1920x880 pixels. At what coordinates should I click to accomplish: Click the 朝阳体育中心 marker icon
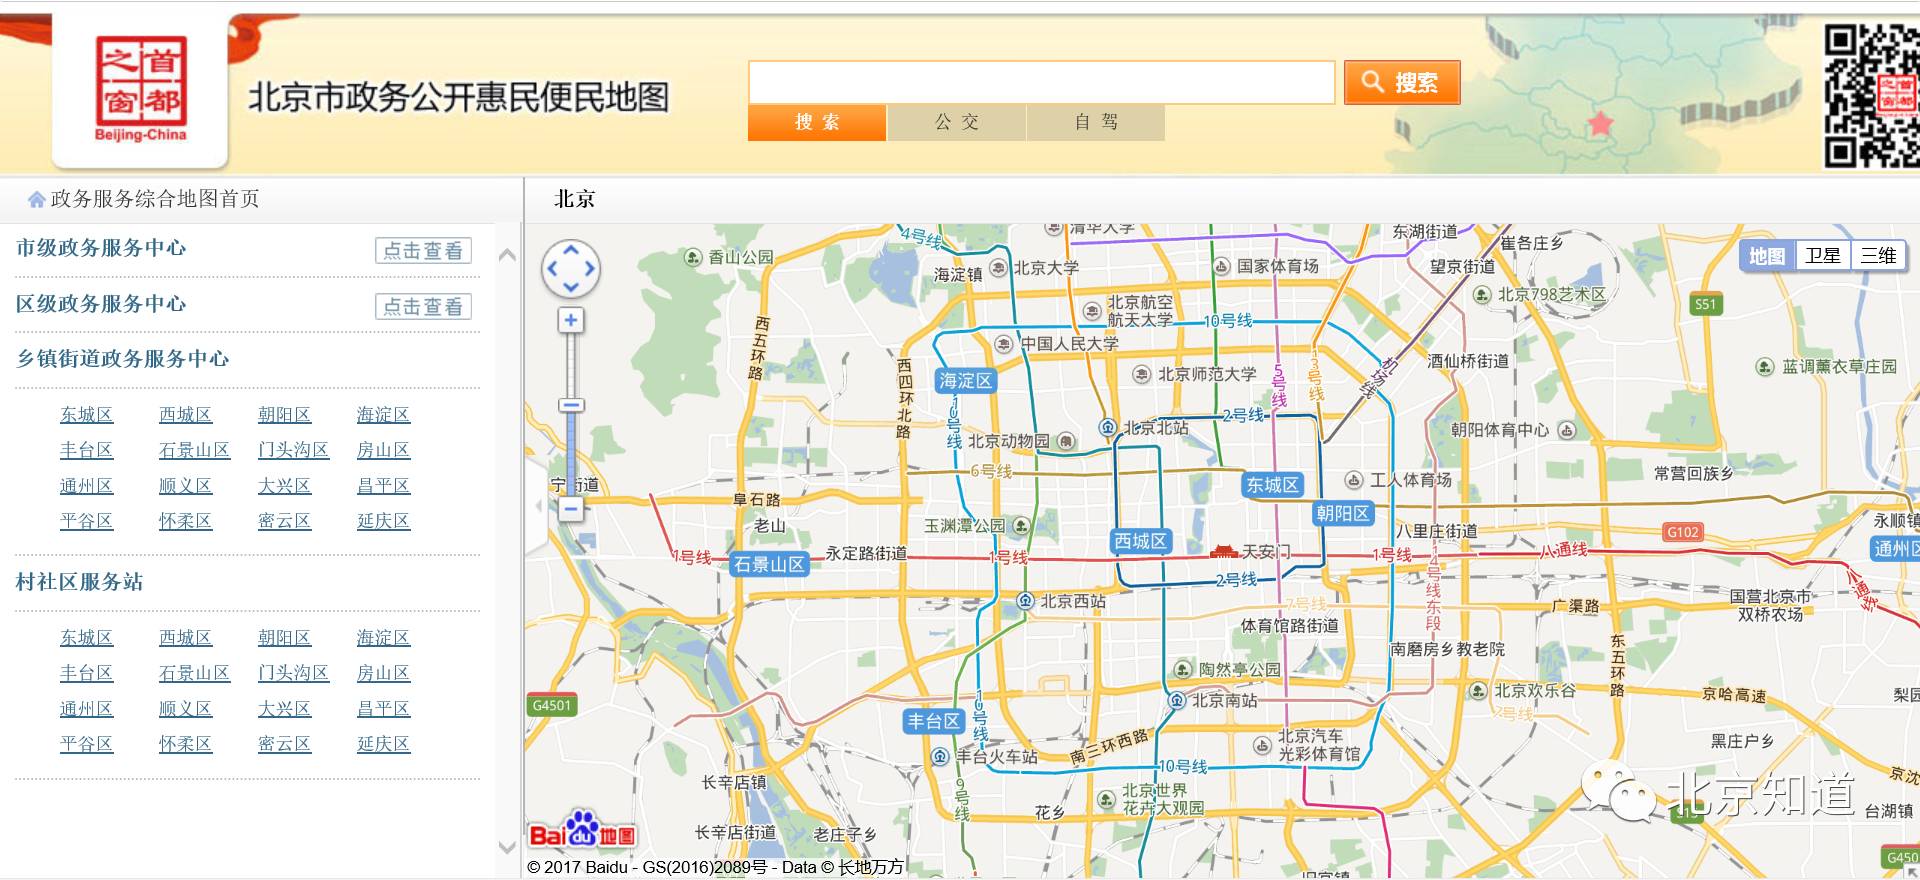1567,430
